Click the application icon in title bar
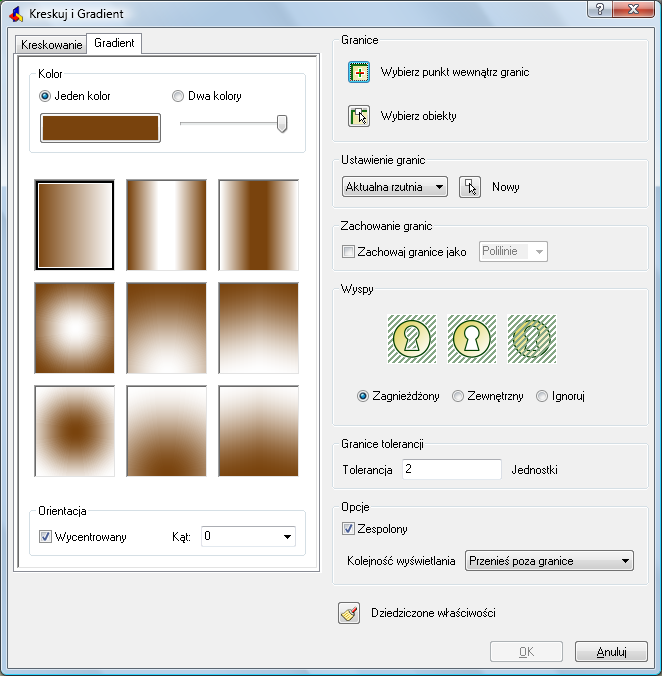 tap(16, 14)
